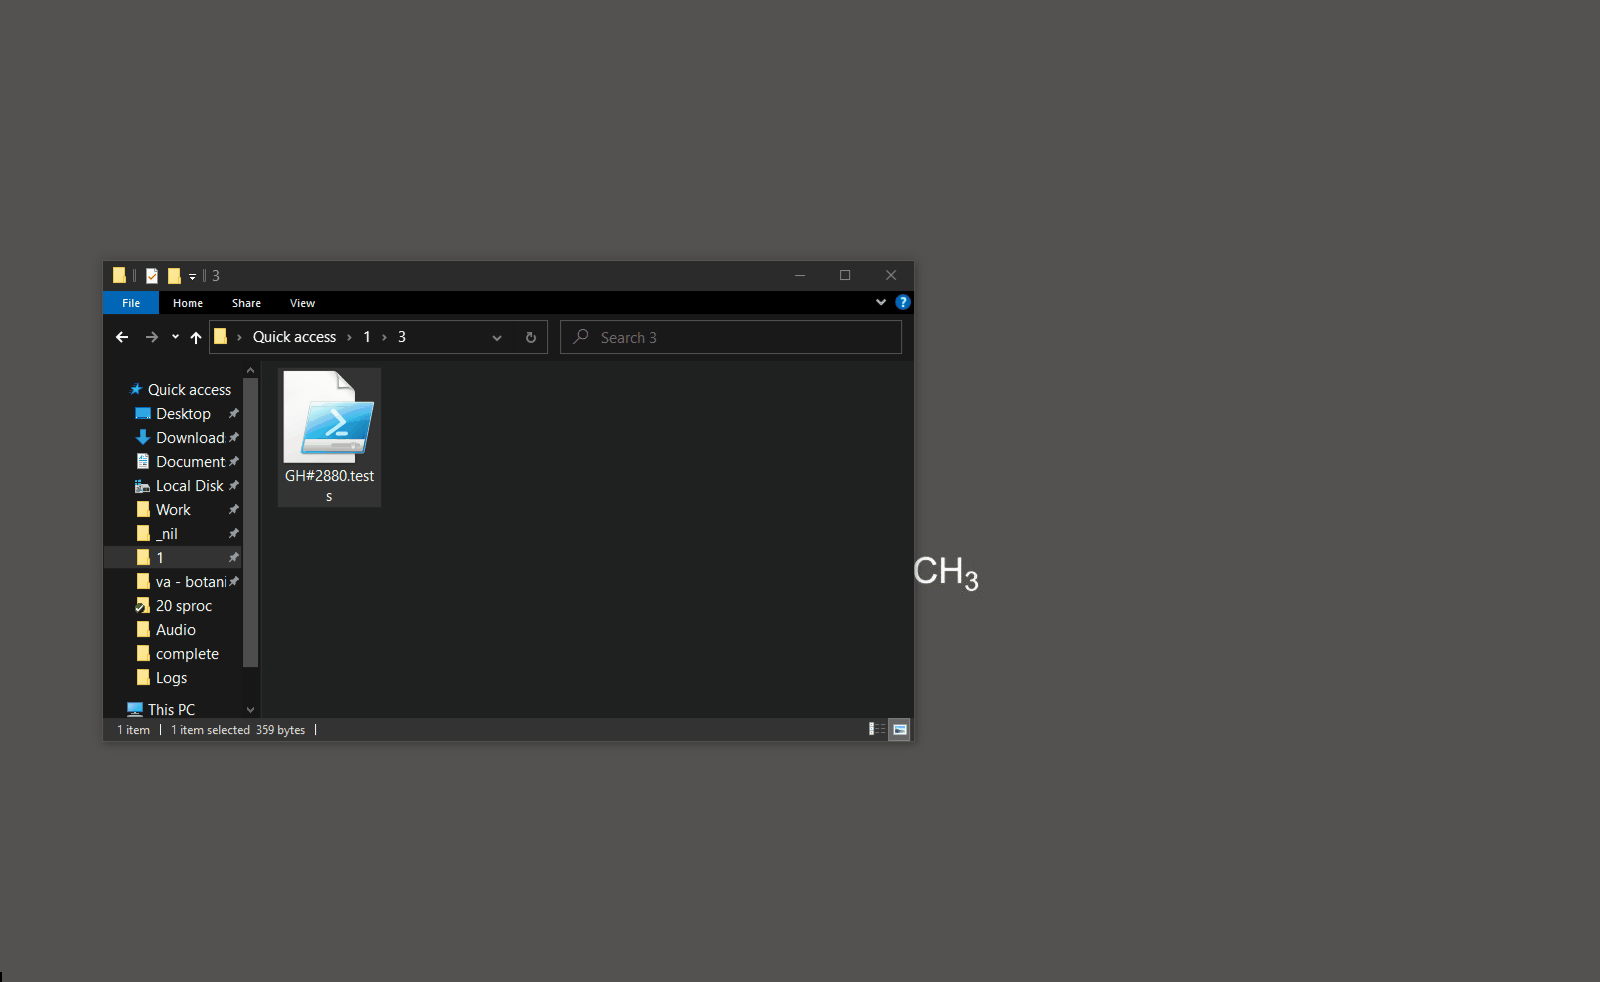This screenshot has width=1600, height=982.
Task: Click the Search 3 input field
Action: tap(731, 337)
